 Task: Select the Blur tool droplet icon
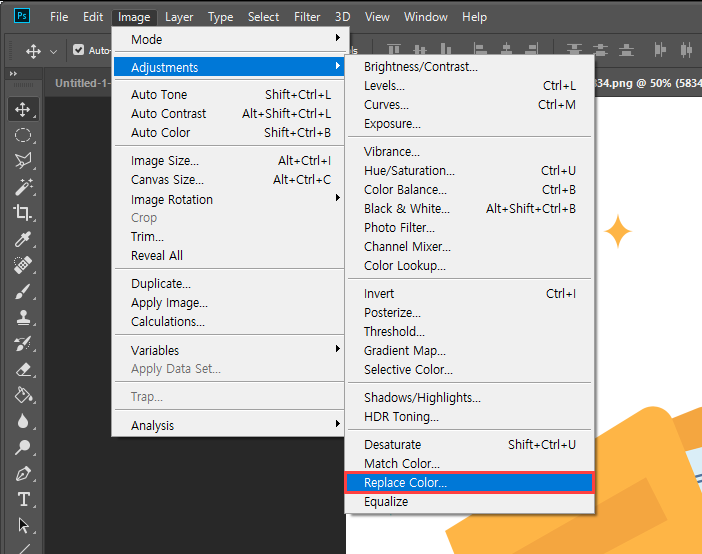click(x=23, y=421)
